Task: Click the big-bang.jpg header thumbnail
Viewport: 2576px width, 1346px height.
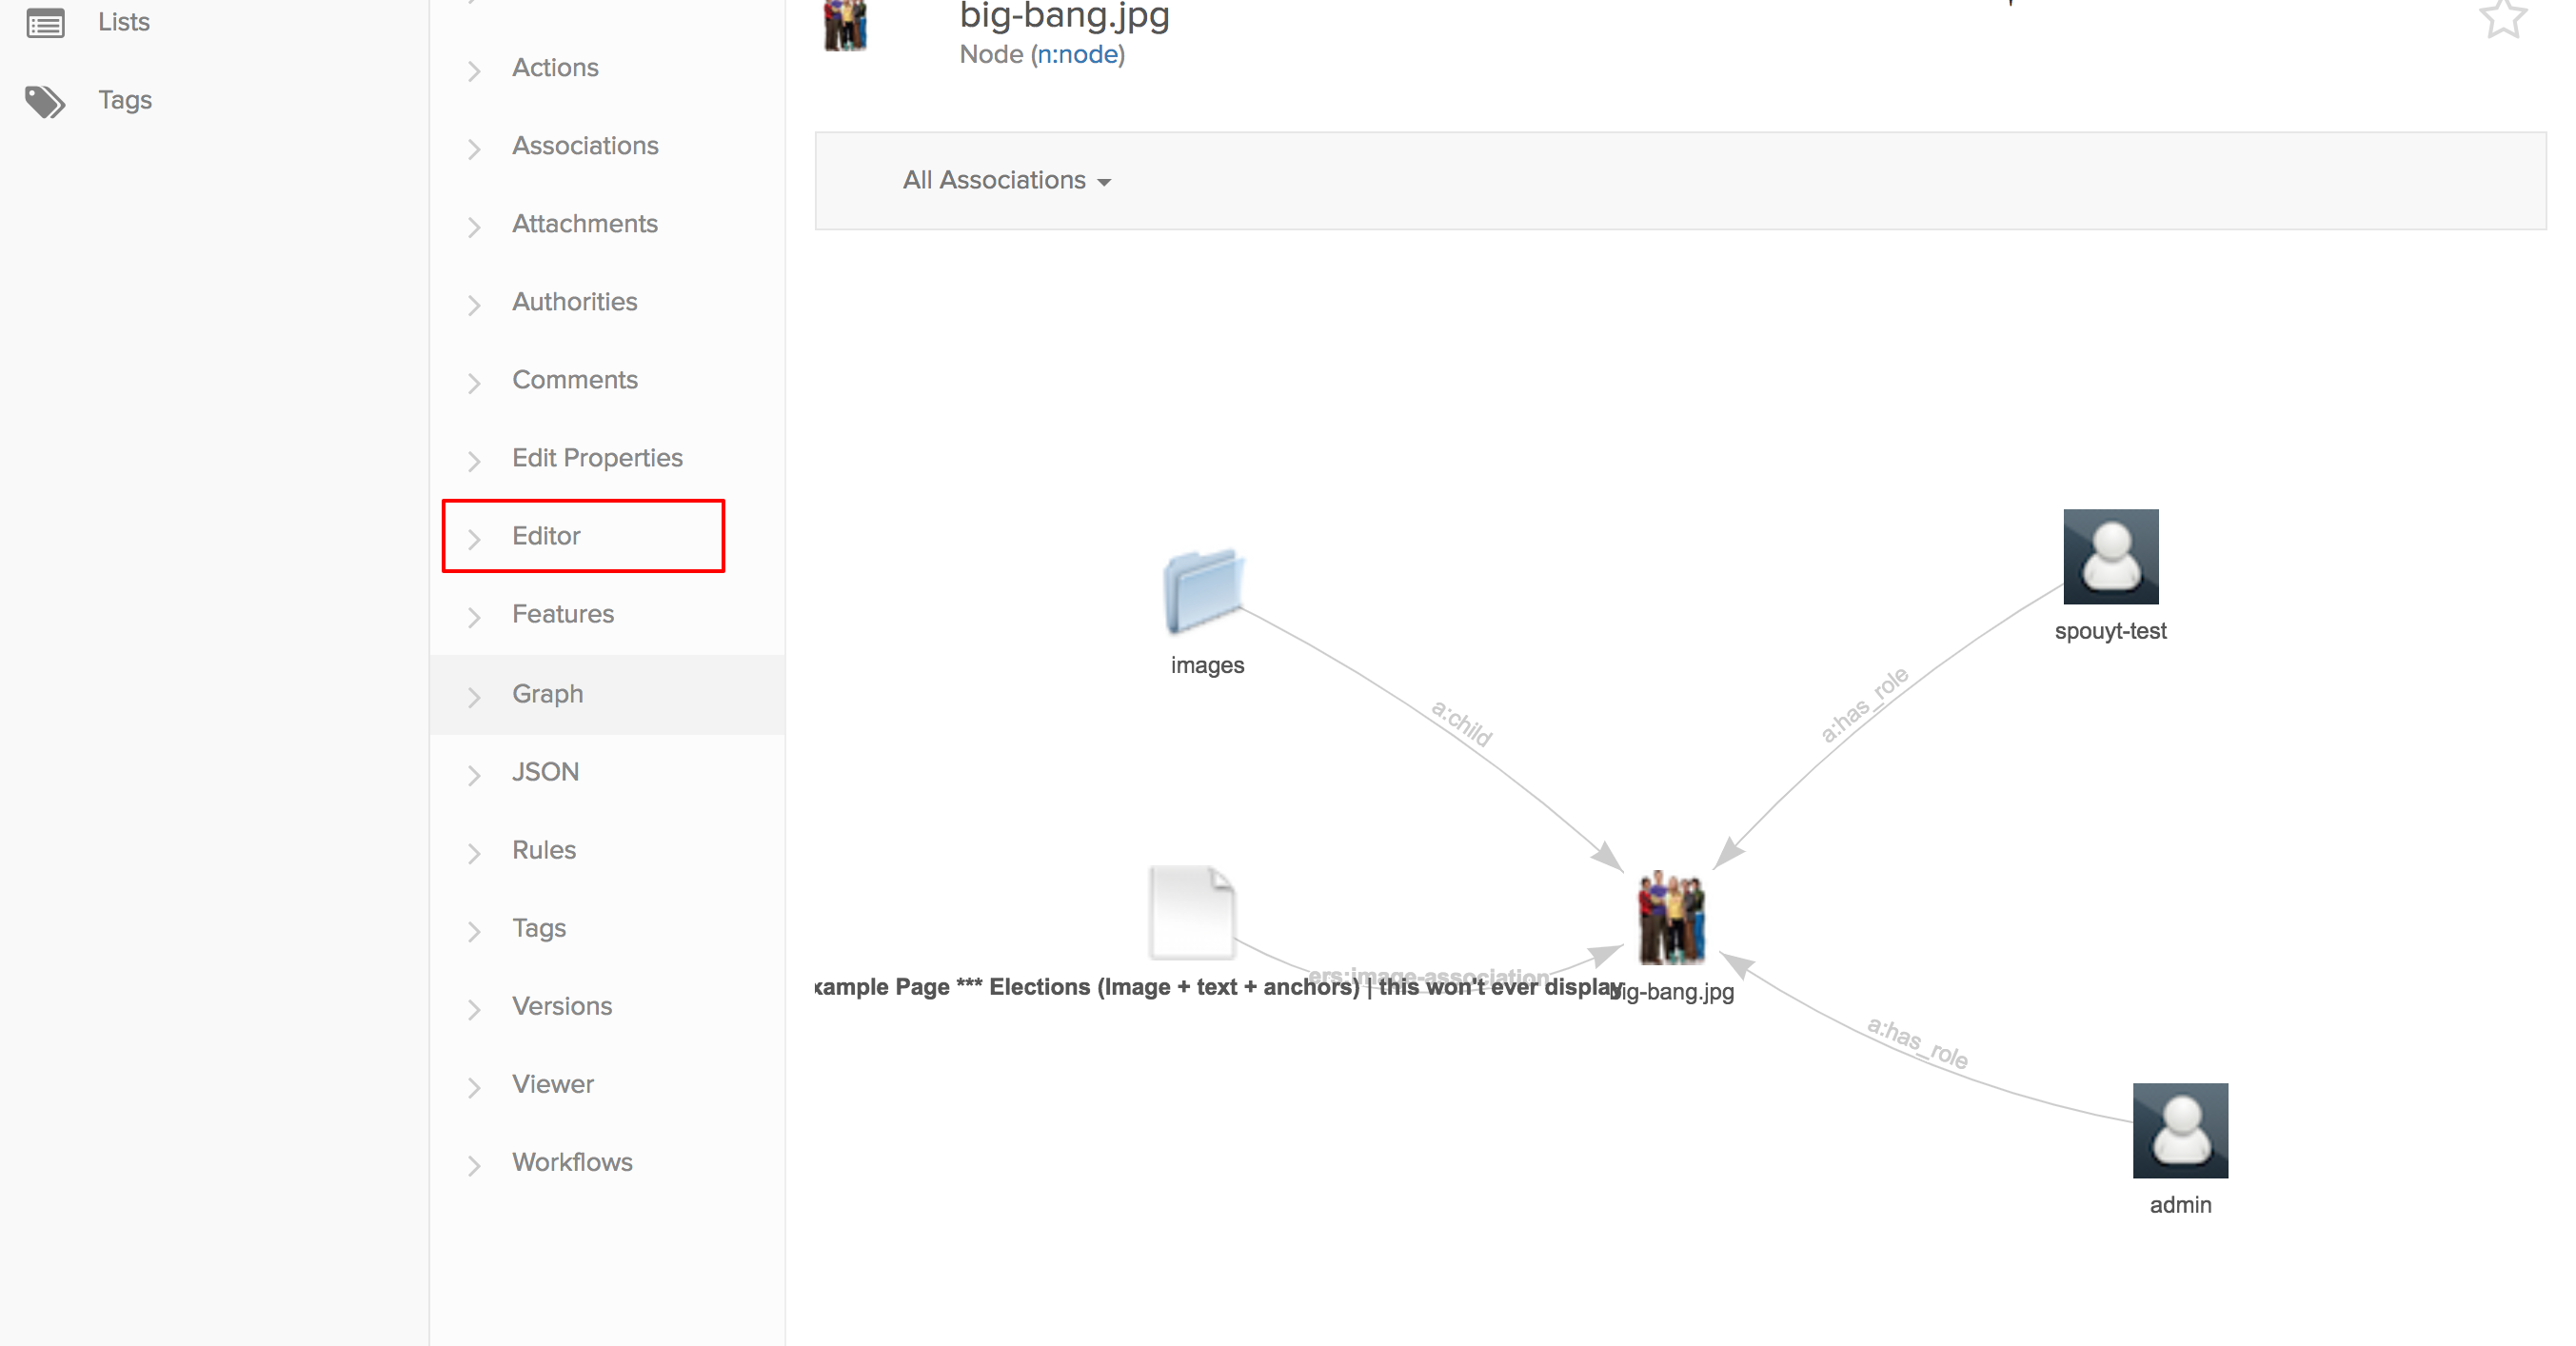Action: point(845,25)
